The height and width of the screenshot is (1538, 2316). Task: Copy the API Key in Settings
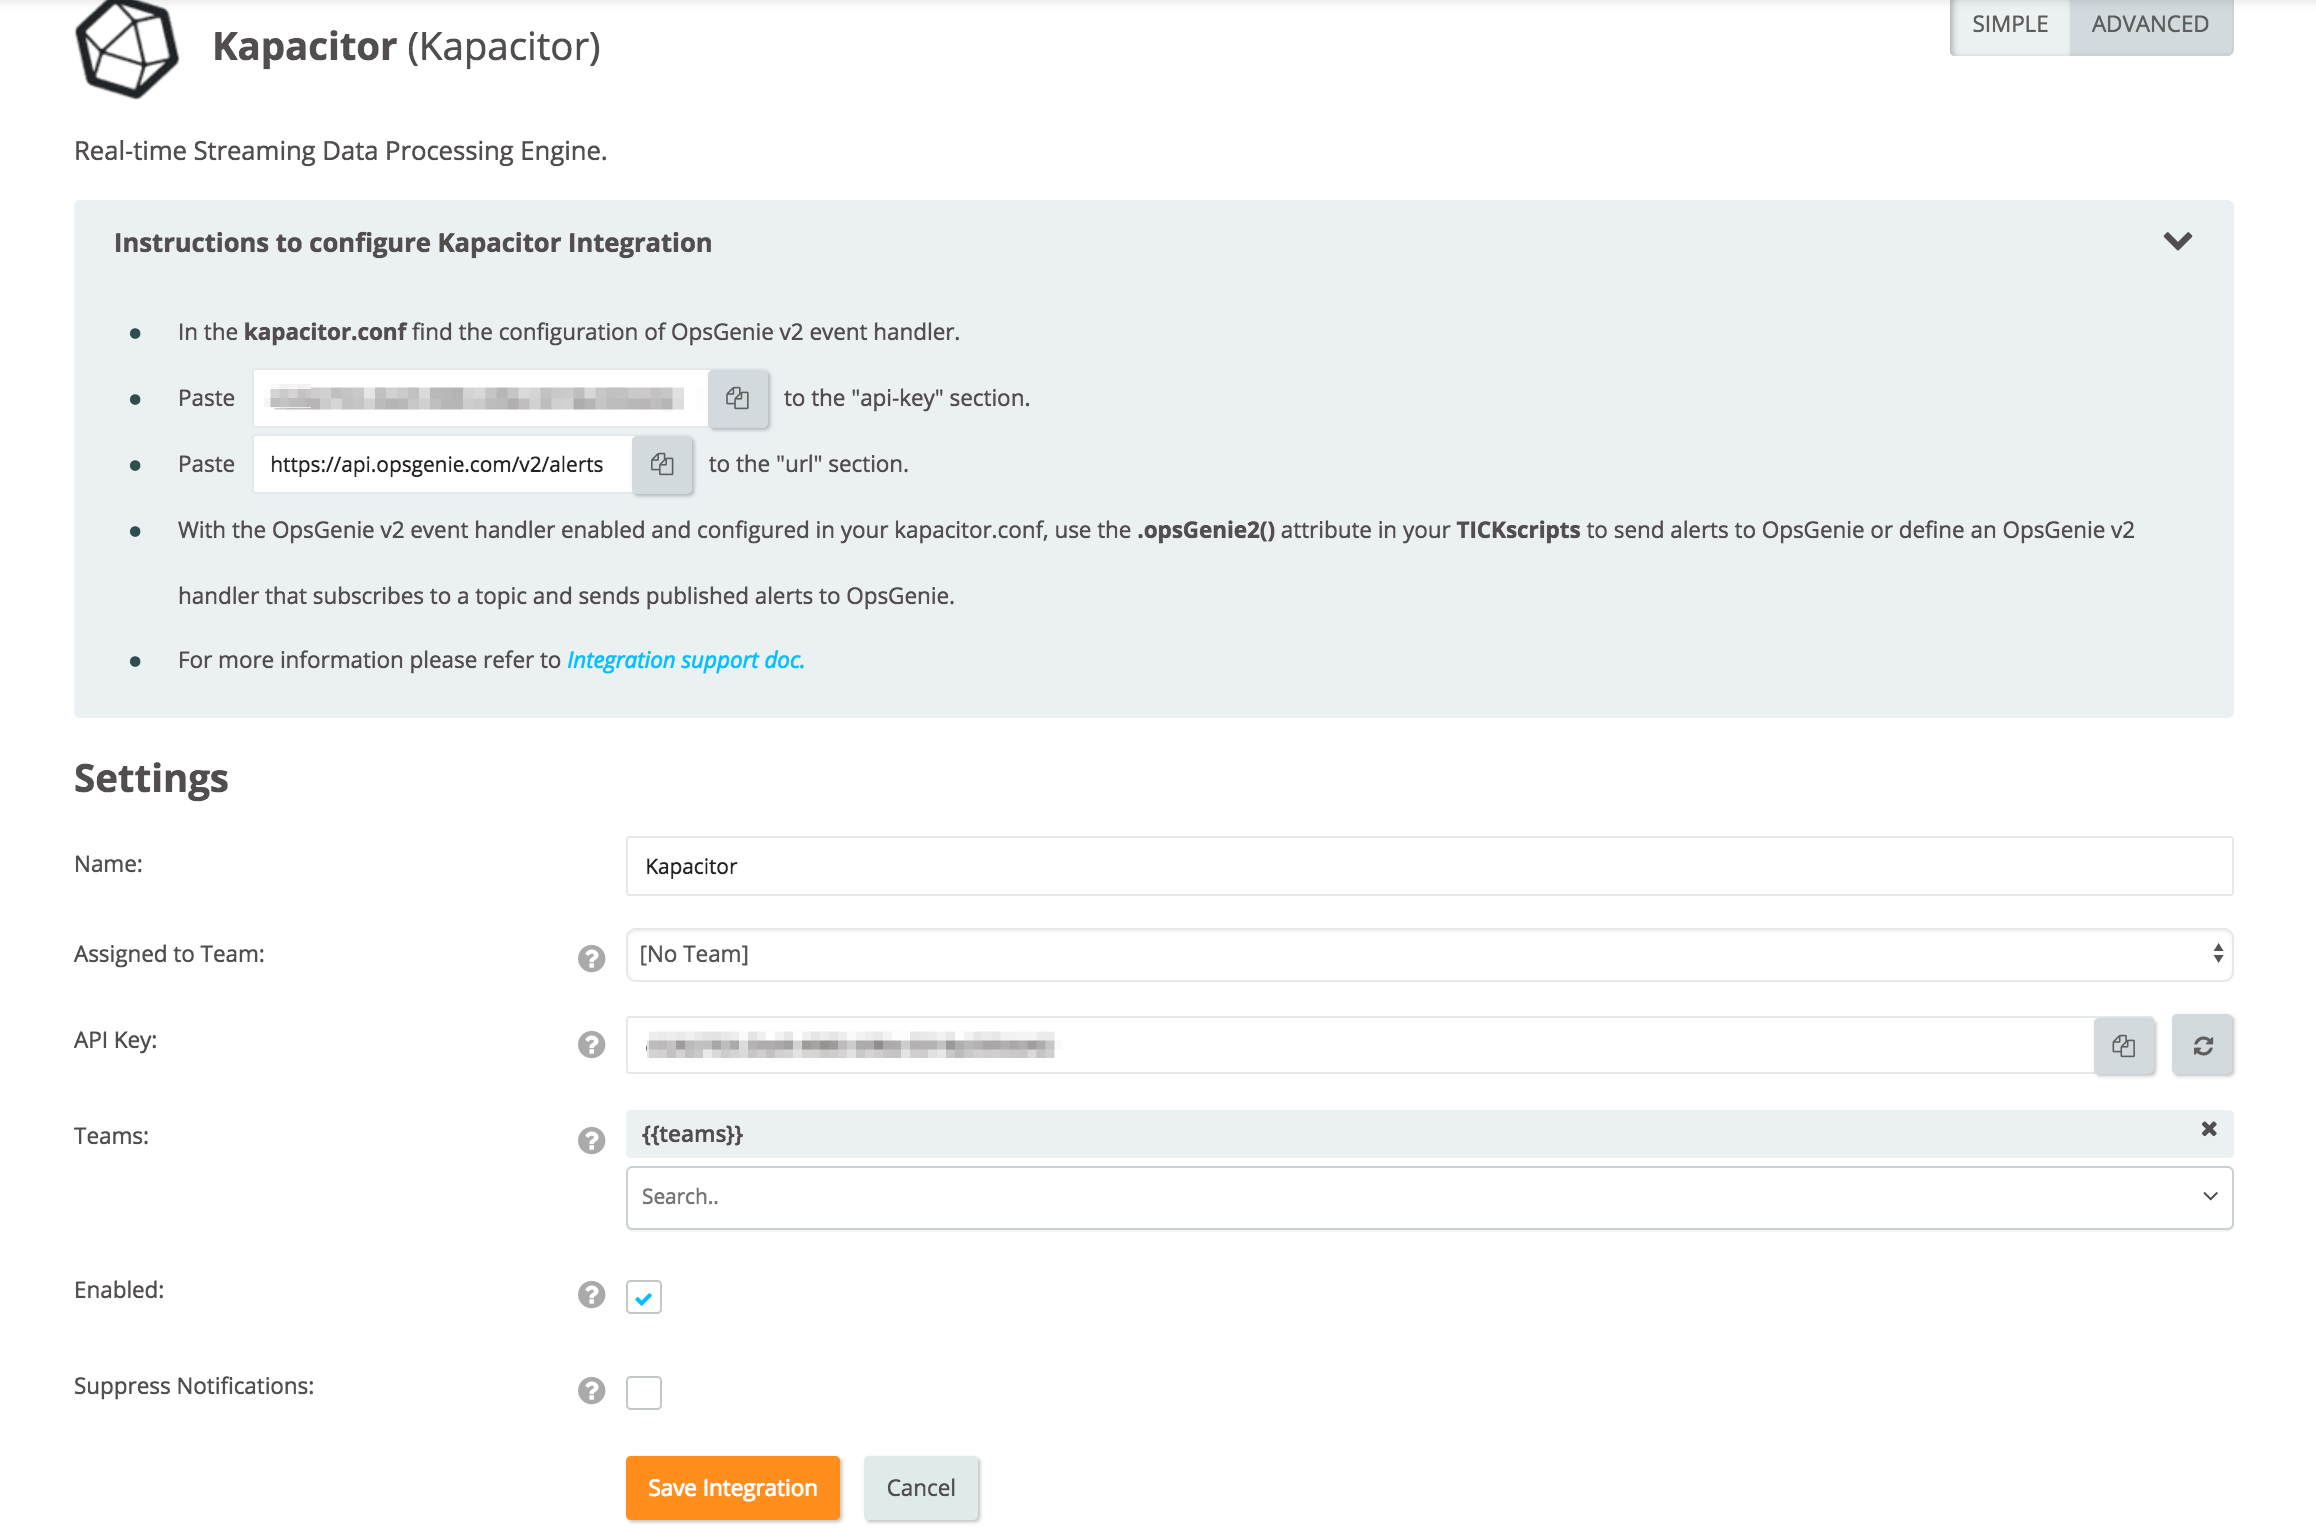pyautogui.click(x=2123, y=1045)
